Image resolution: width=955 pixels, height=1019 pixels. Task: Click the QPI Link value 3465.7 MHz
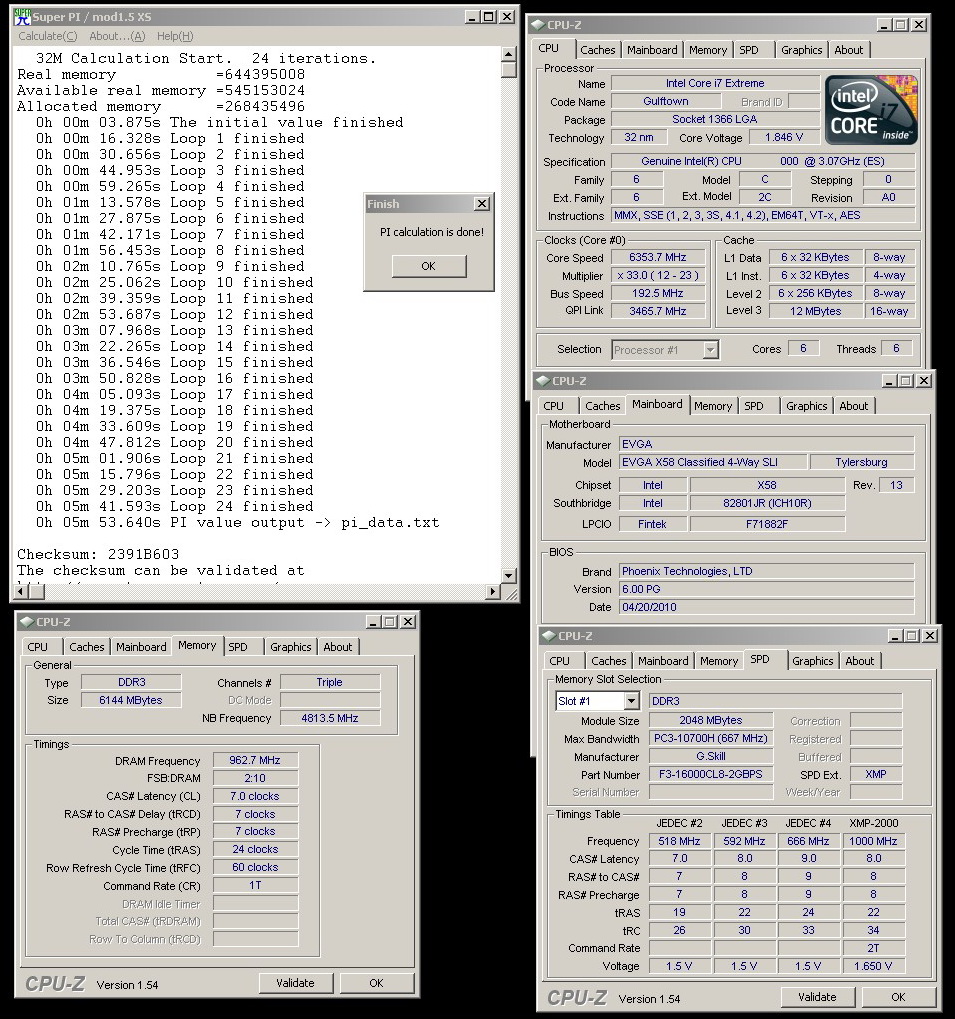pos(657,311)
